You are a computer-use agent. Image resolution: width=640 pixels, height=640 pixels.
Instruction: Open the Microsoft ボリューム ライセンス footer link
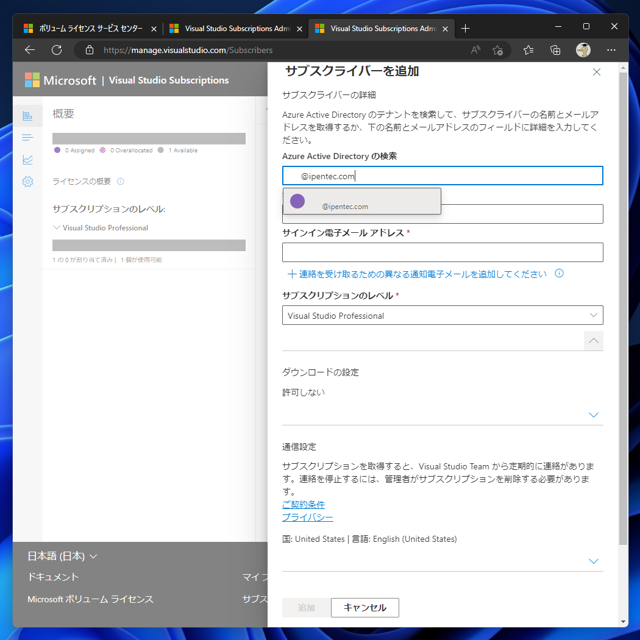(90, 599)
